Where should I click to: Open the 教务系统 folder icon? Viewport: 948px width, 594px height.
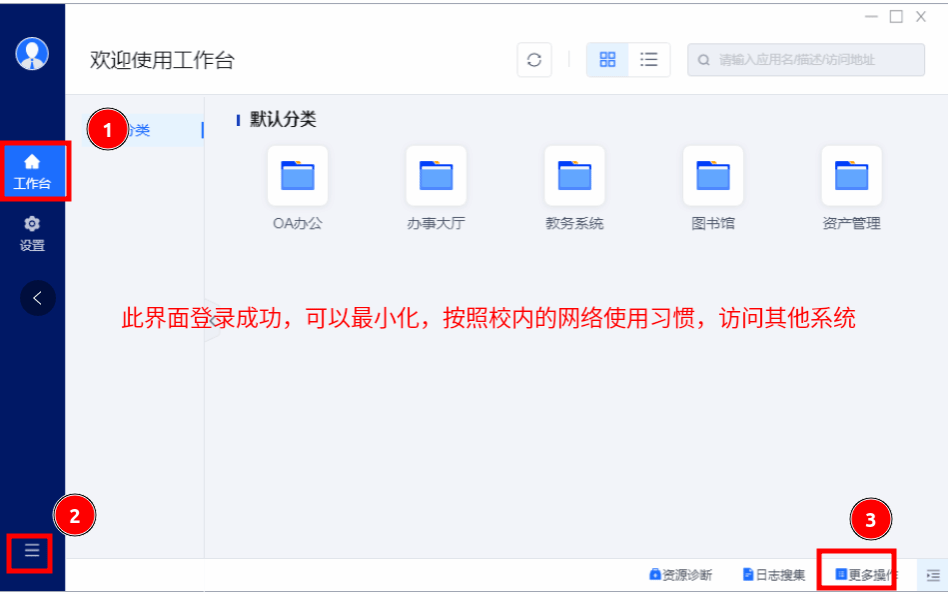[574, 177]
